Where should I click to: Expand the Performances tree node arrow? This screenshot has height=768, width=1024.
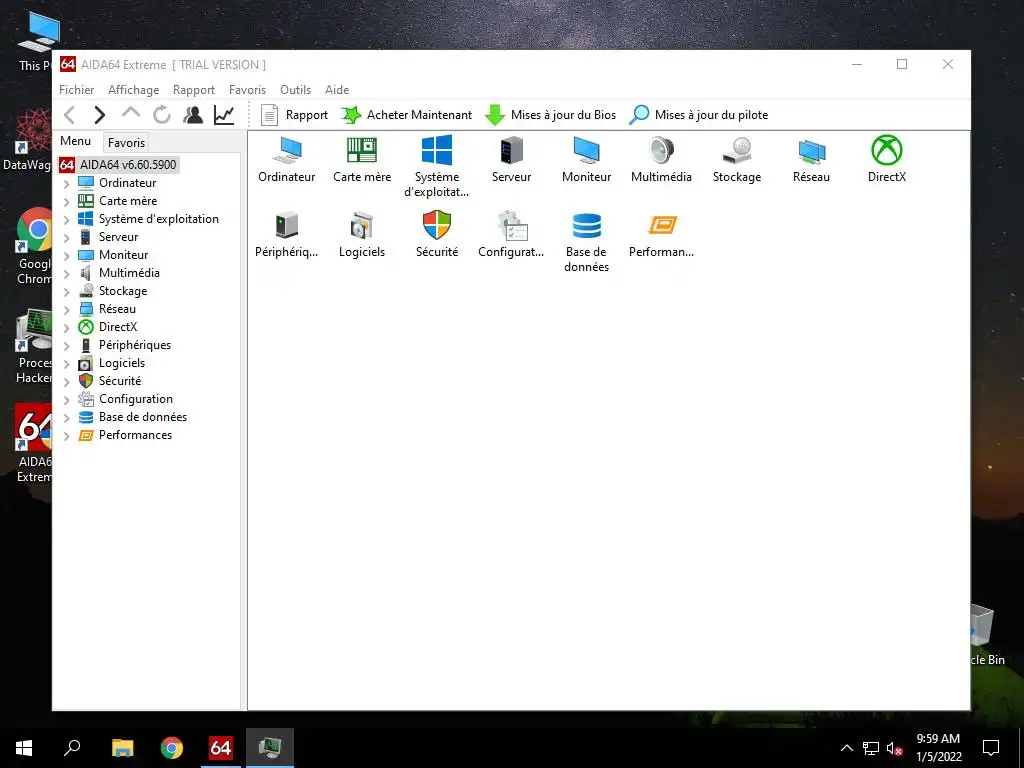pyautogui.click(x=67, y=436)
